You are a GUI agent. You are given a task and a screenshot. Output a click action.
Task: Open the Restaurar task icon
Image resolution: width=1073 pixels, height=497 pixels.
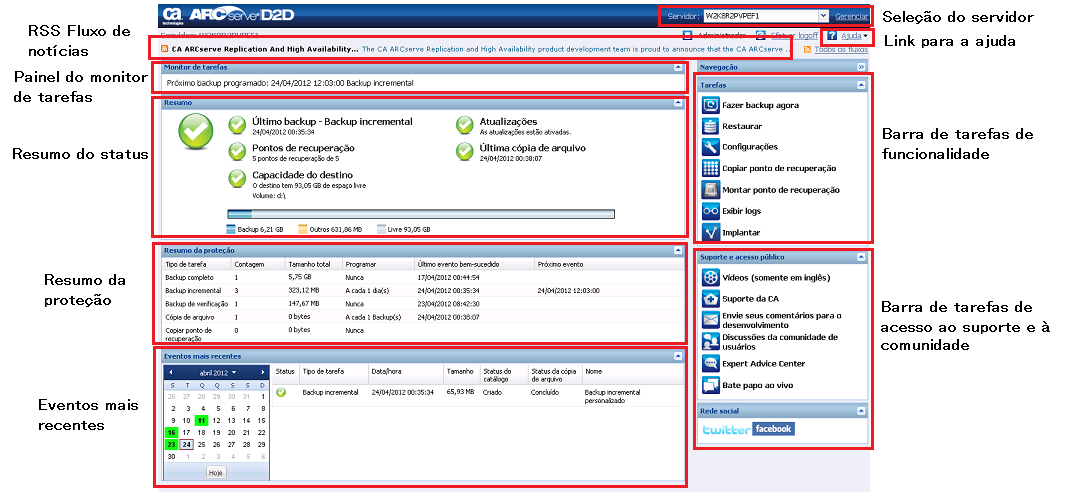[710, 126]
